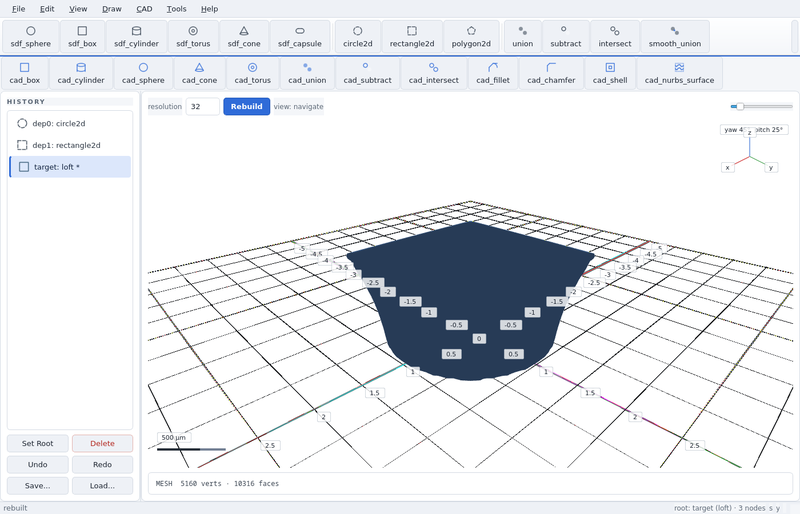
Task: Adjust the viewport slider handle
Action: click(x=740, y=107)
